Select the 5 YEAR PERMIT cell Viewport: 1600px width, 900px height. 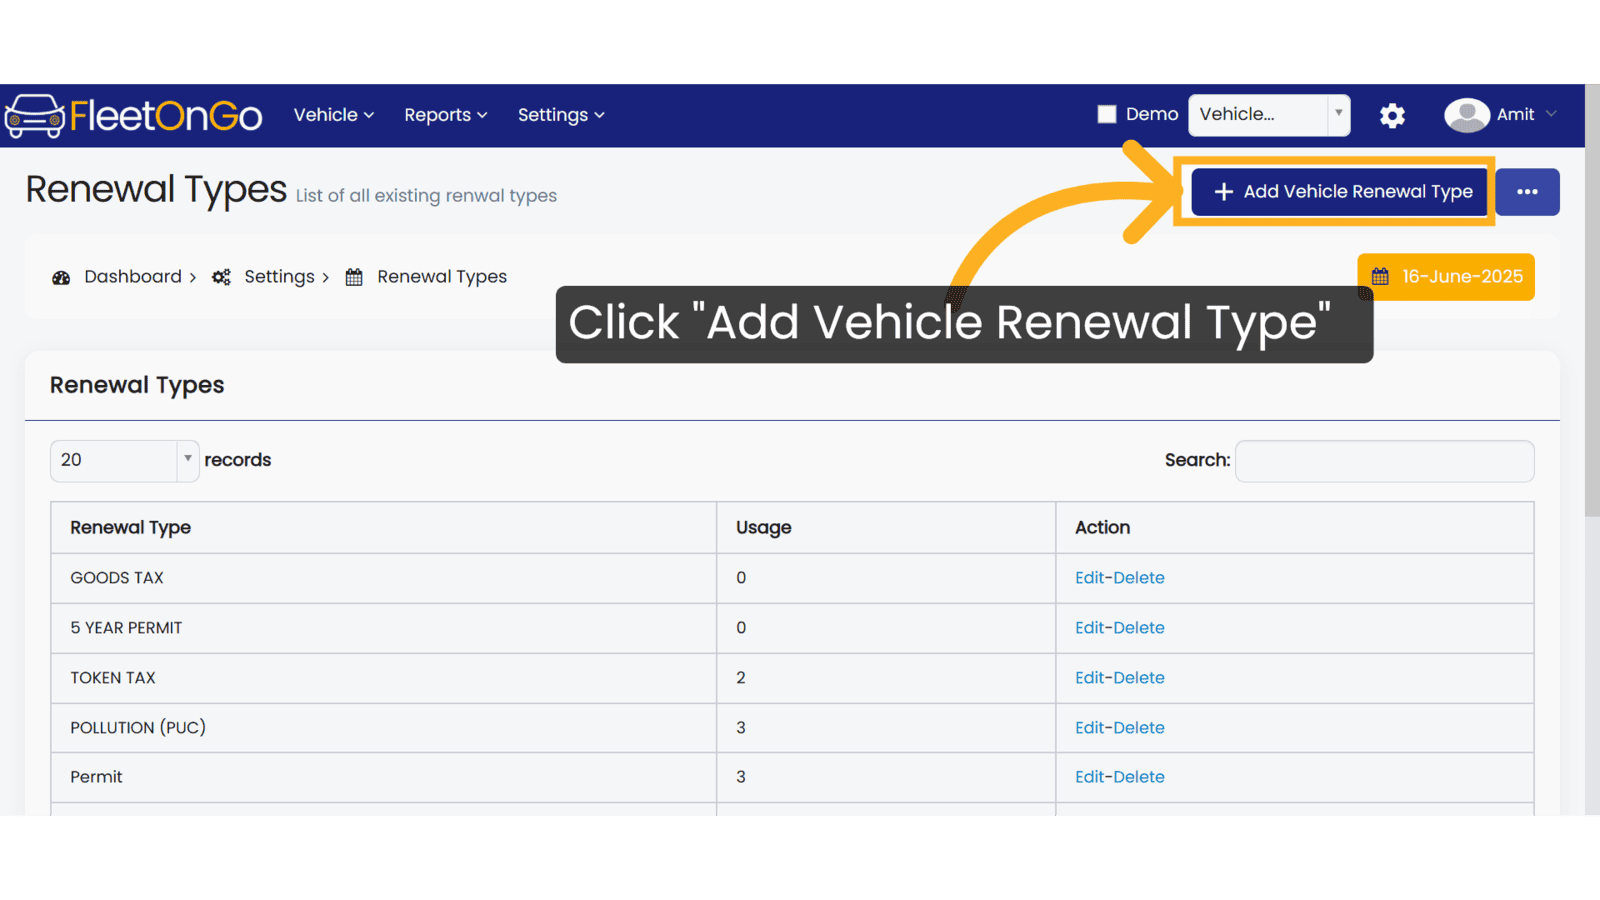click(x=384, y=628)
